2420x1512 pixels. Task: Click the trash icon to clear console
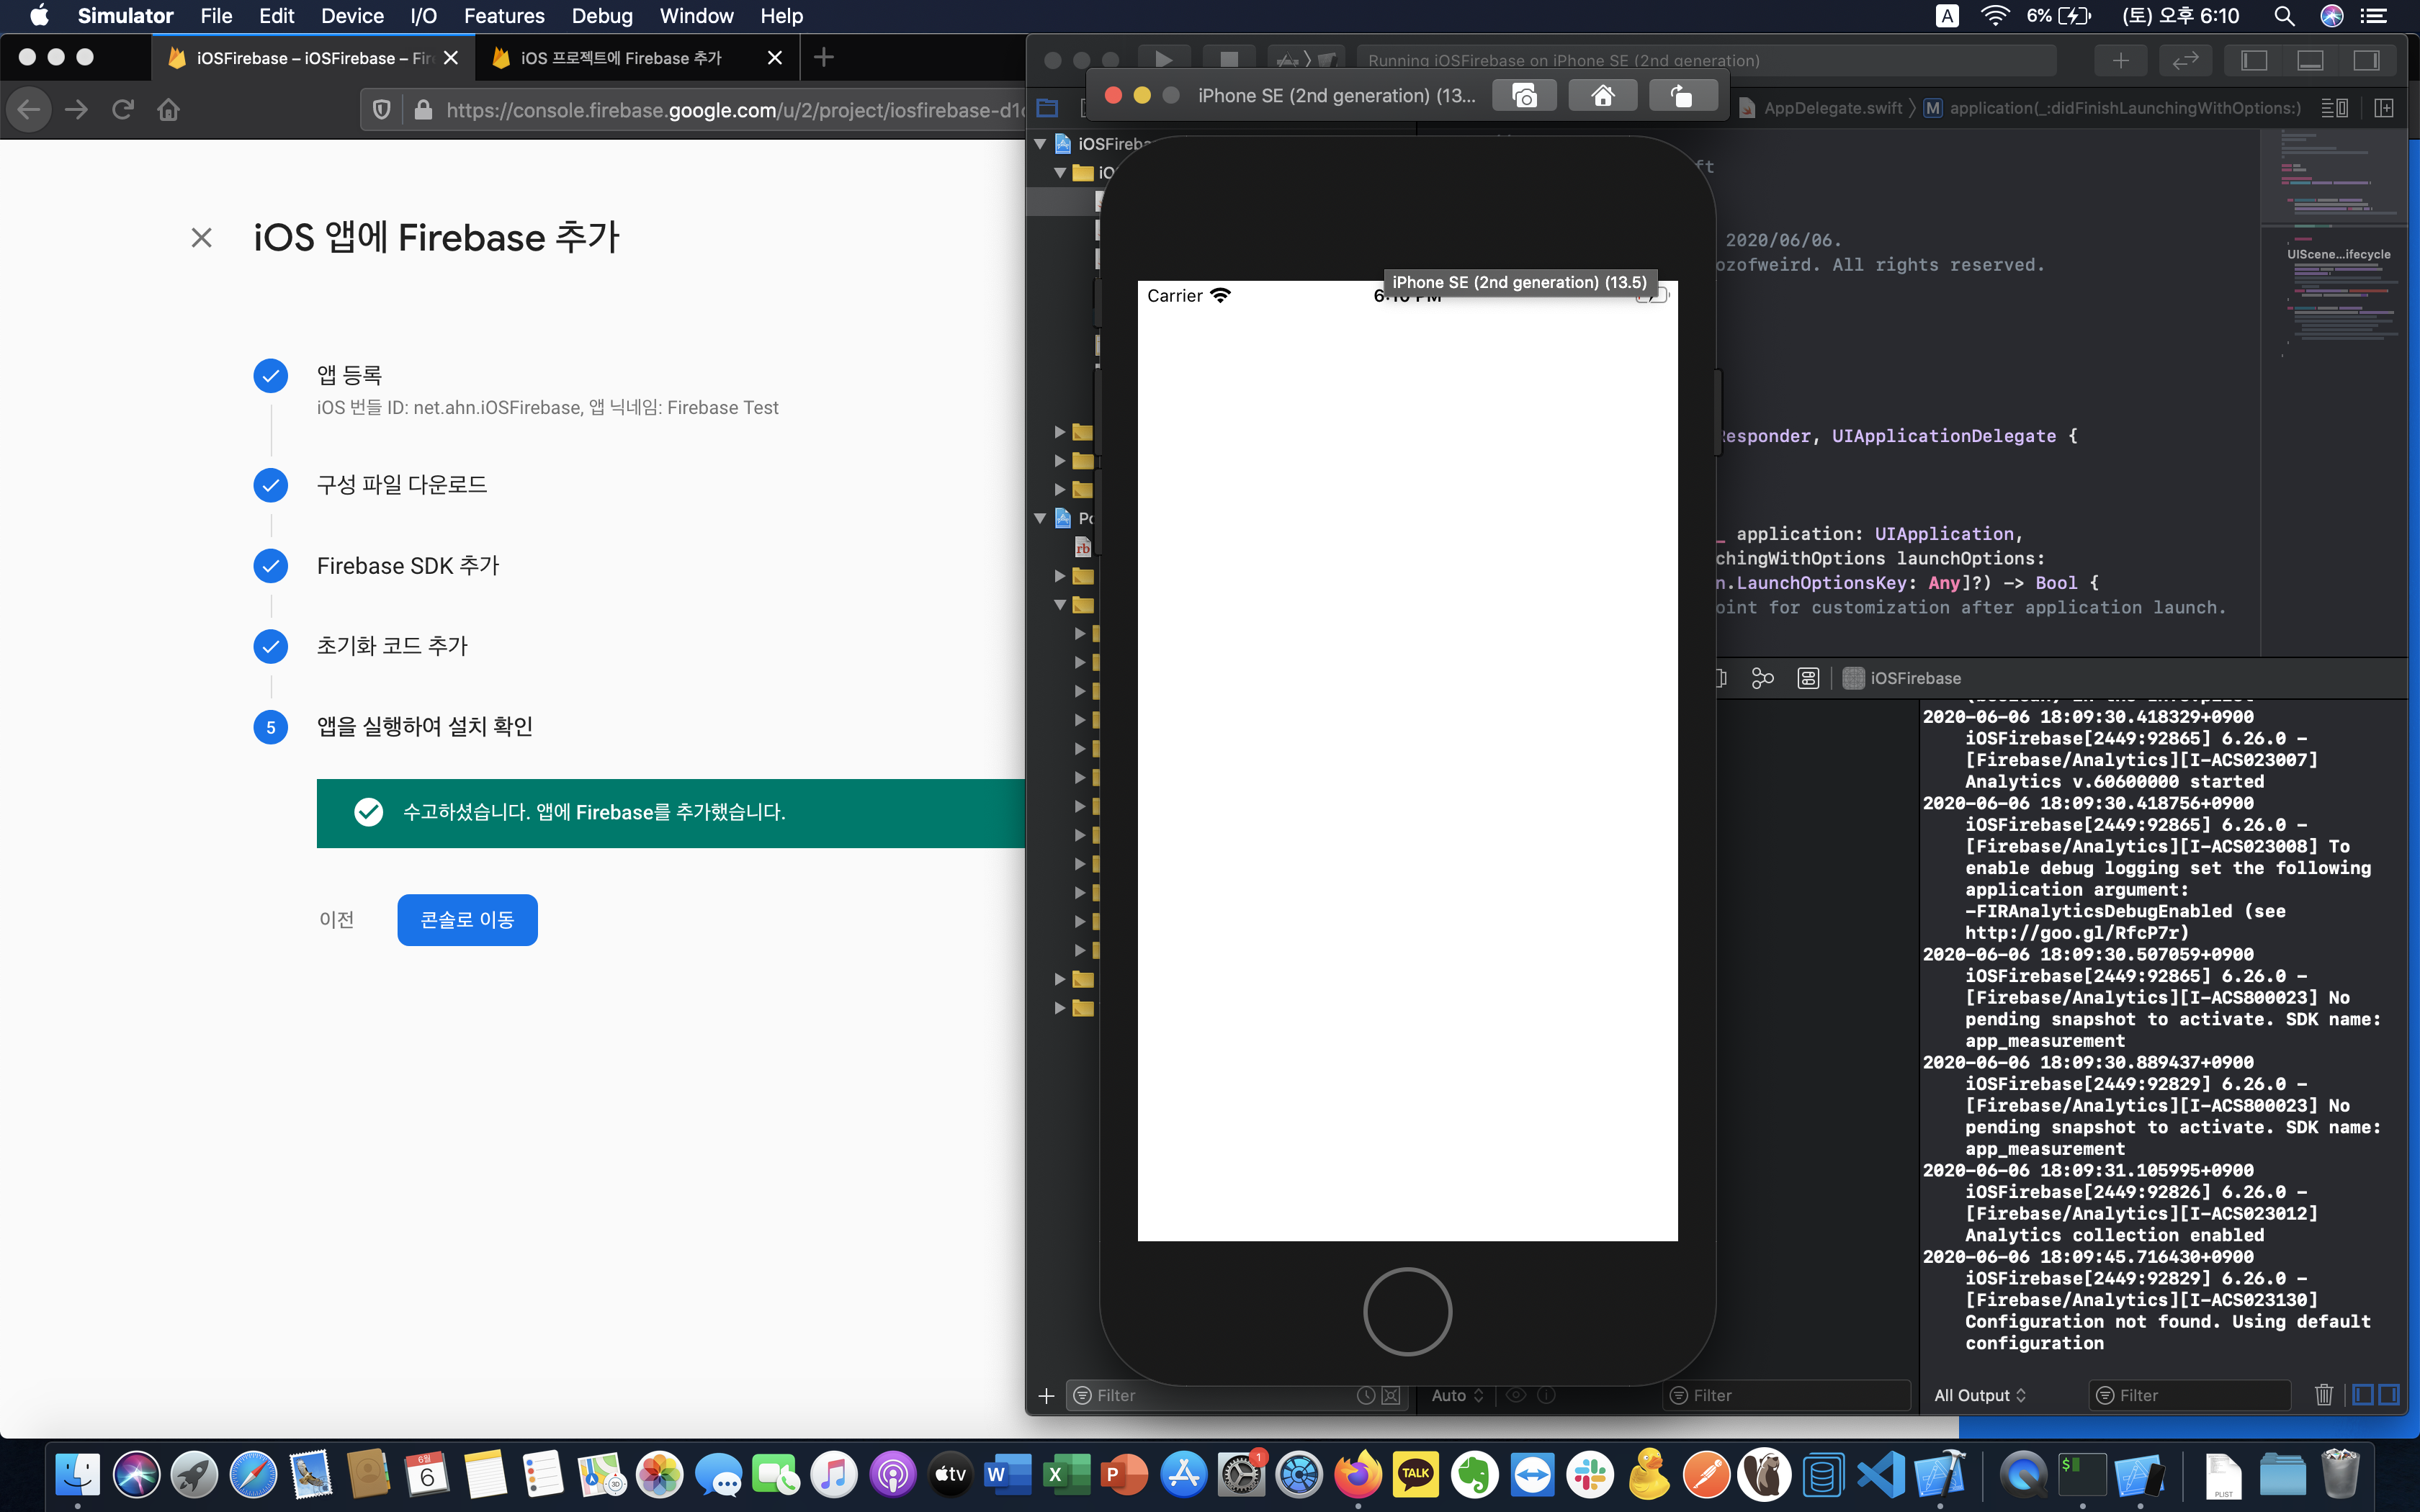point(2324,1395)
